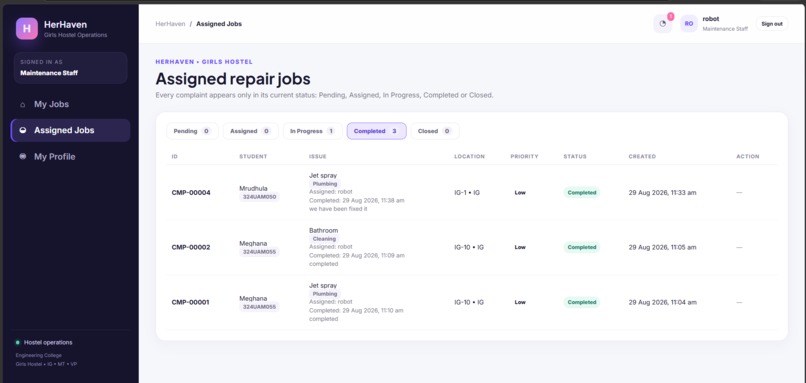Click the My Jobs home icon

(x=23, y=104)
